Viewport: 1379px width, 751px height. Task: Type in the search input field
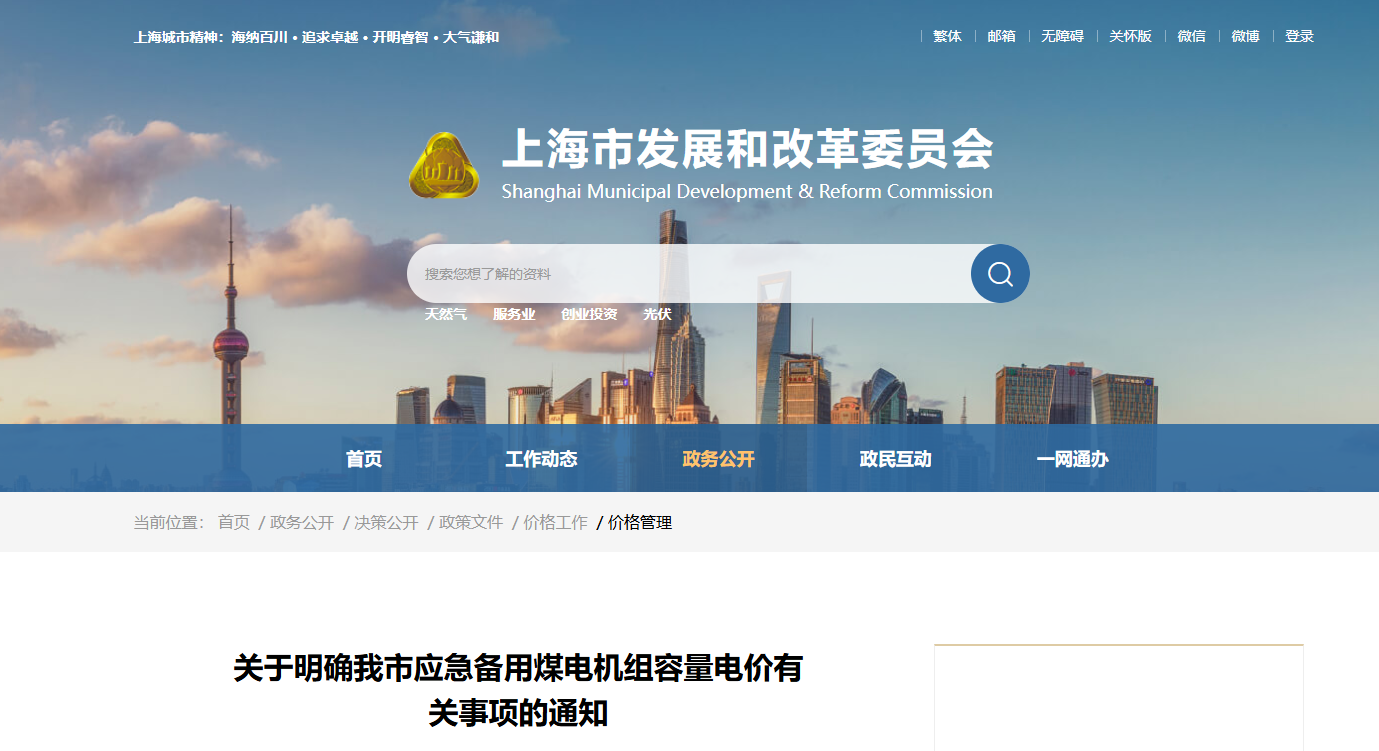pyautogui.click(x=690, y=274)
